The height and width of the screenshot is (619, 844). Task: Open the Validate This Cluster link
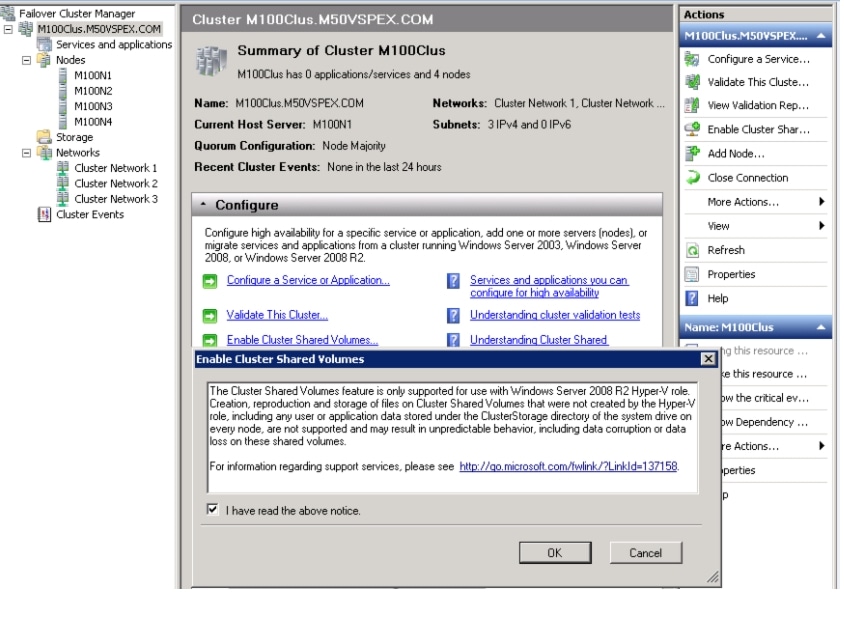click(277, 315)
